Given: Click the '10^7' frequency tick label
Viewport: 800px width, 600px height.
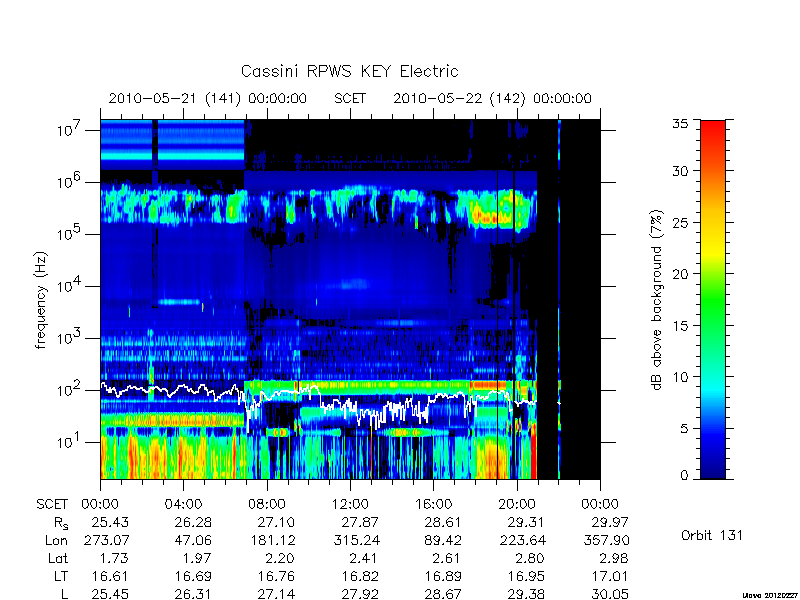Looking at the screenshot, I should point(70,130).
